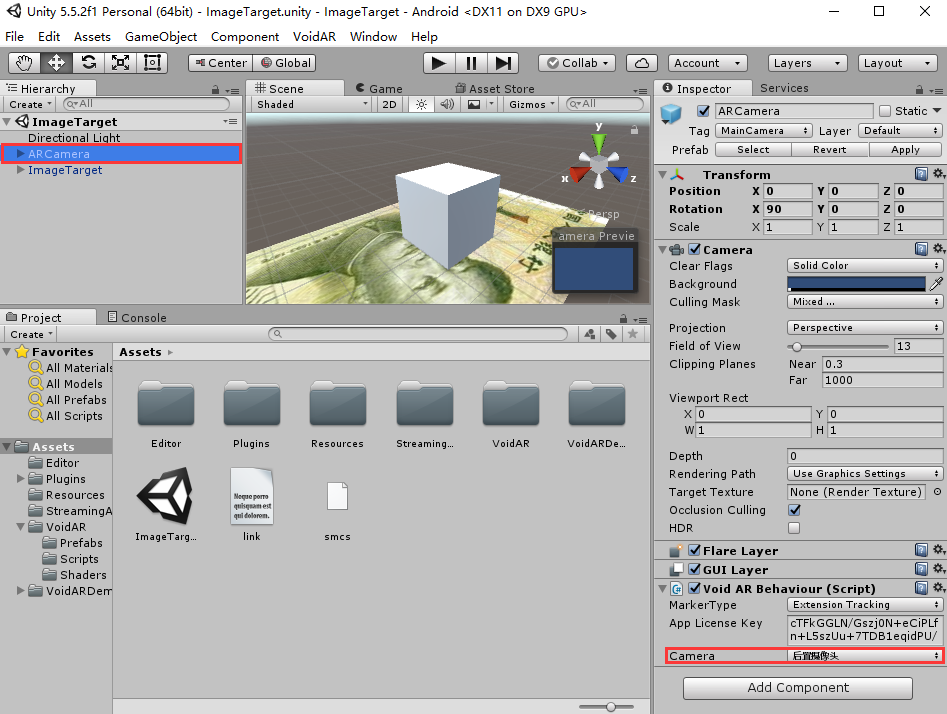Viewport: 947px width, 714px height.
Task: Click the Pause button
Action: point(471,63)
